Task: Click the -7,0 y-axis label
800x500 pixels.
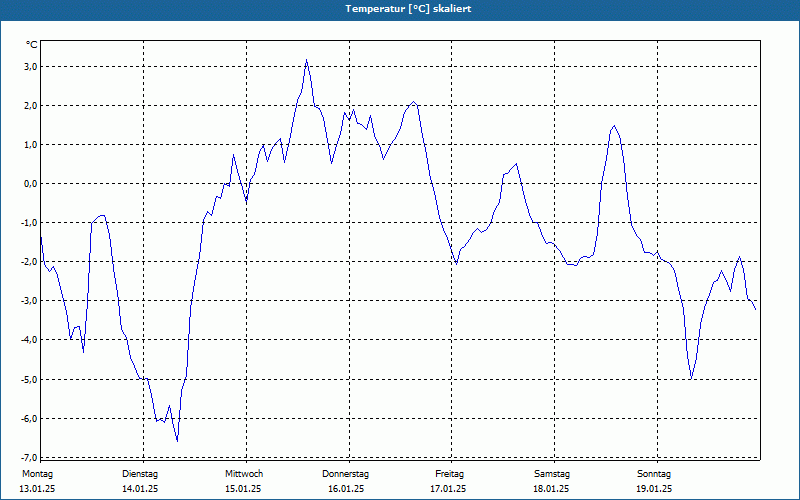Action: click(x=30, y=457)
